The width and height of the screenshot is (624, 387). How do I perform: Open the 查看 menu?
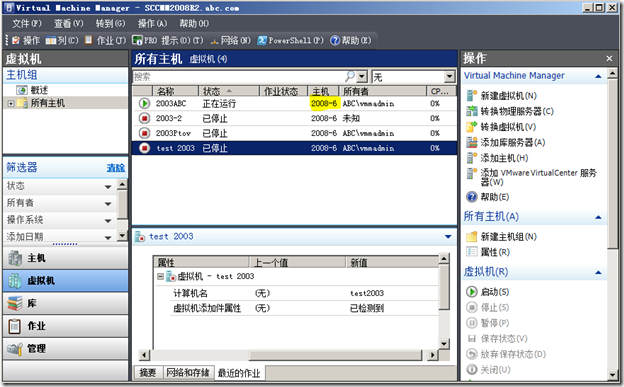tap(68, 23)
